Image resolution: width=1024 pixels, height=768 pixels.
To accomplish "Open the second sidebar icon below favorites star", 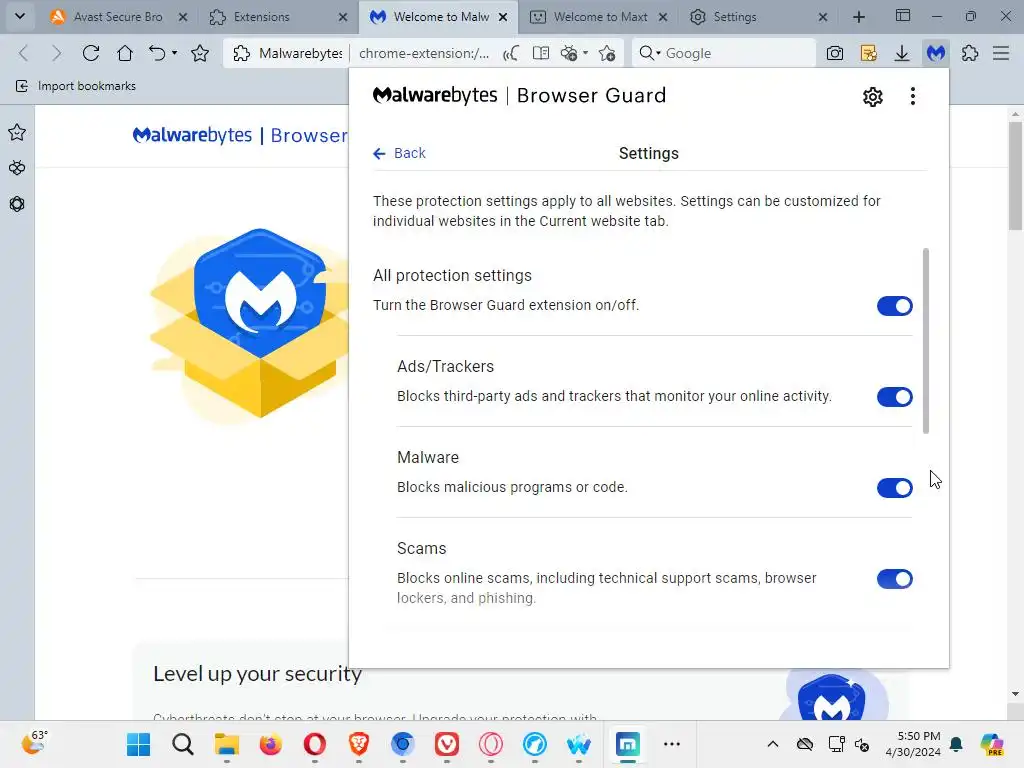I will [x=17, y=168].
